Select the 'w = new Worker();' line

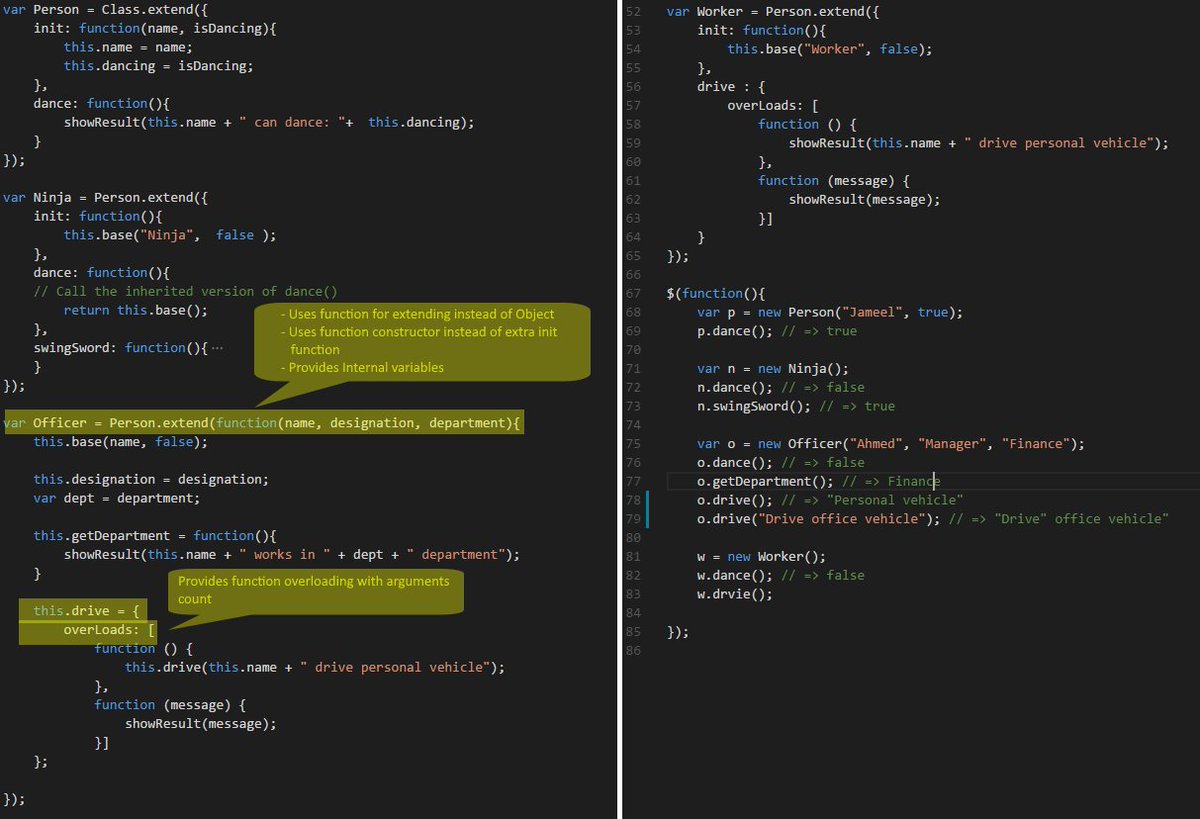762,556
